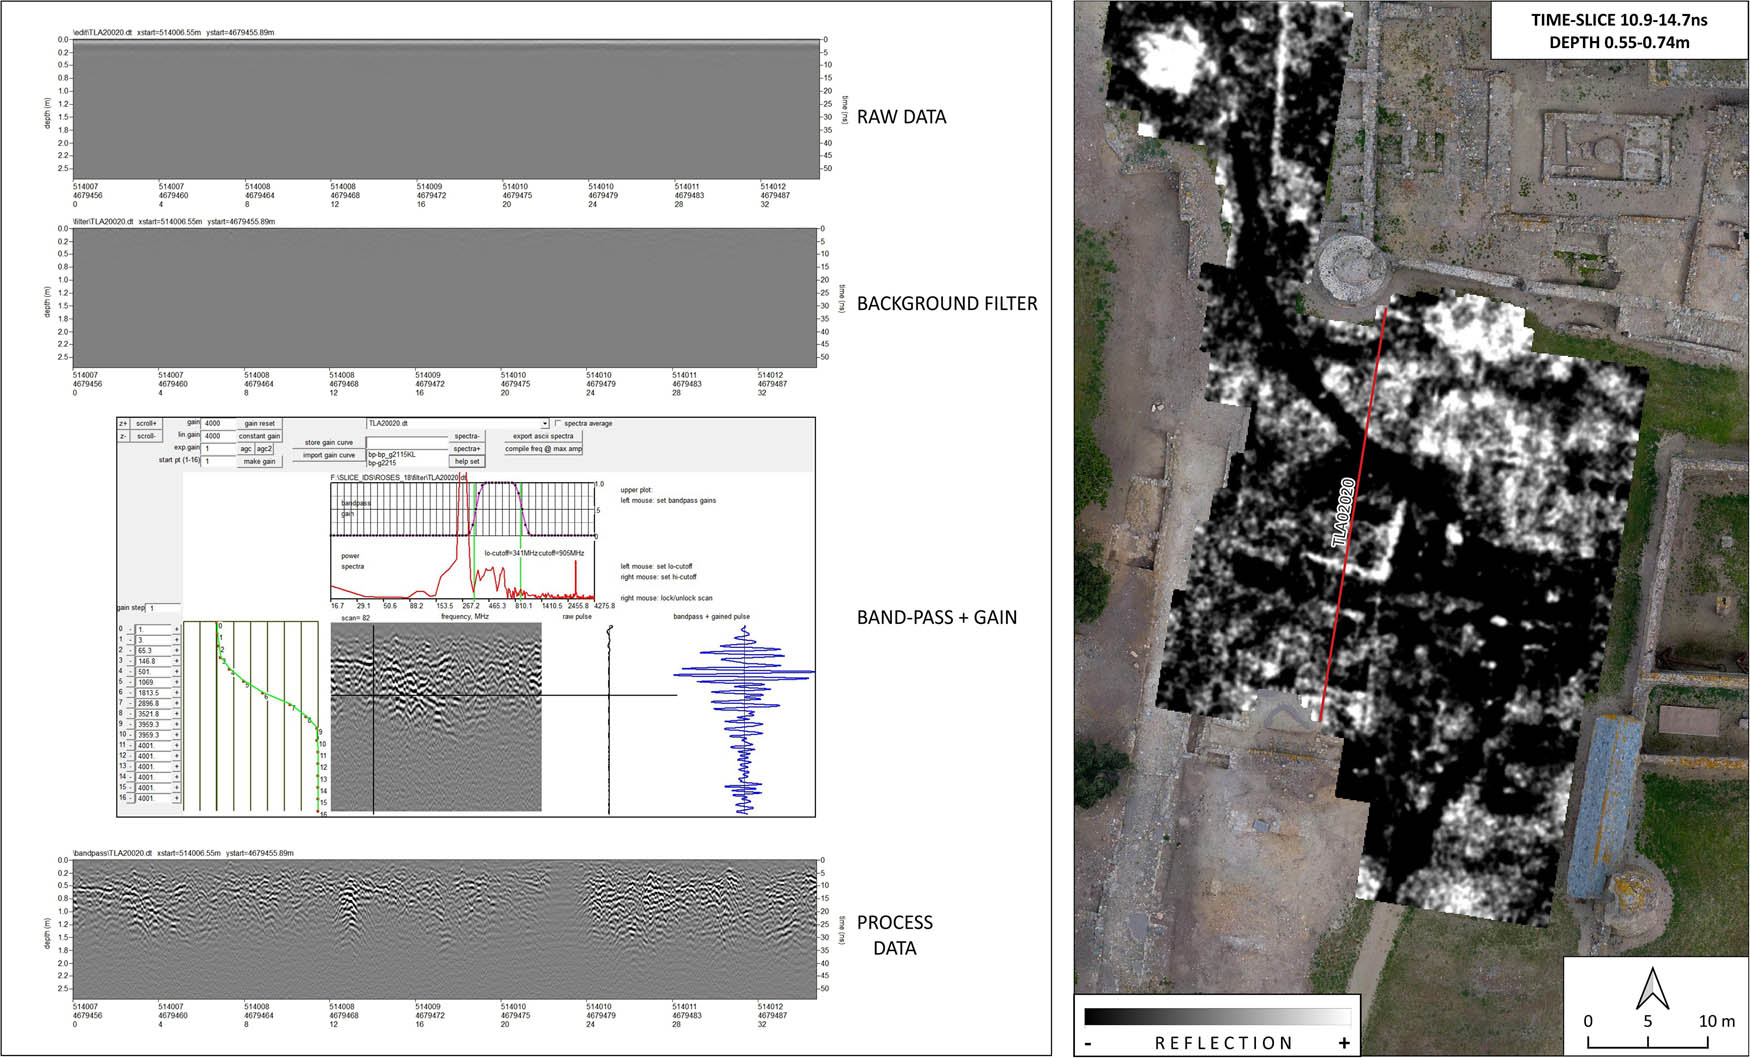Open help set for bandpass settings
Image resolution: width=1750 pixels, height=1058 pixels.
[x=469, y=462]
